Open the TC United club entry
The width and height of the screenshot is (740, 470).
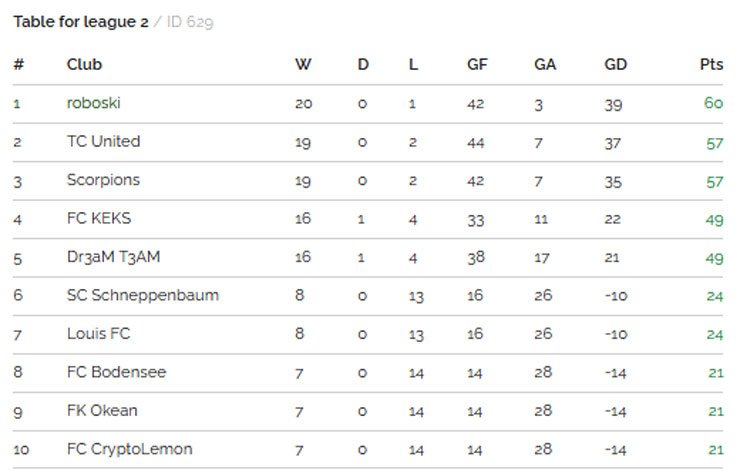tap(103, 142)
